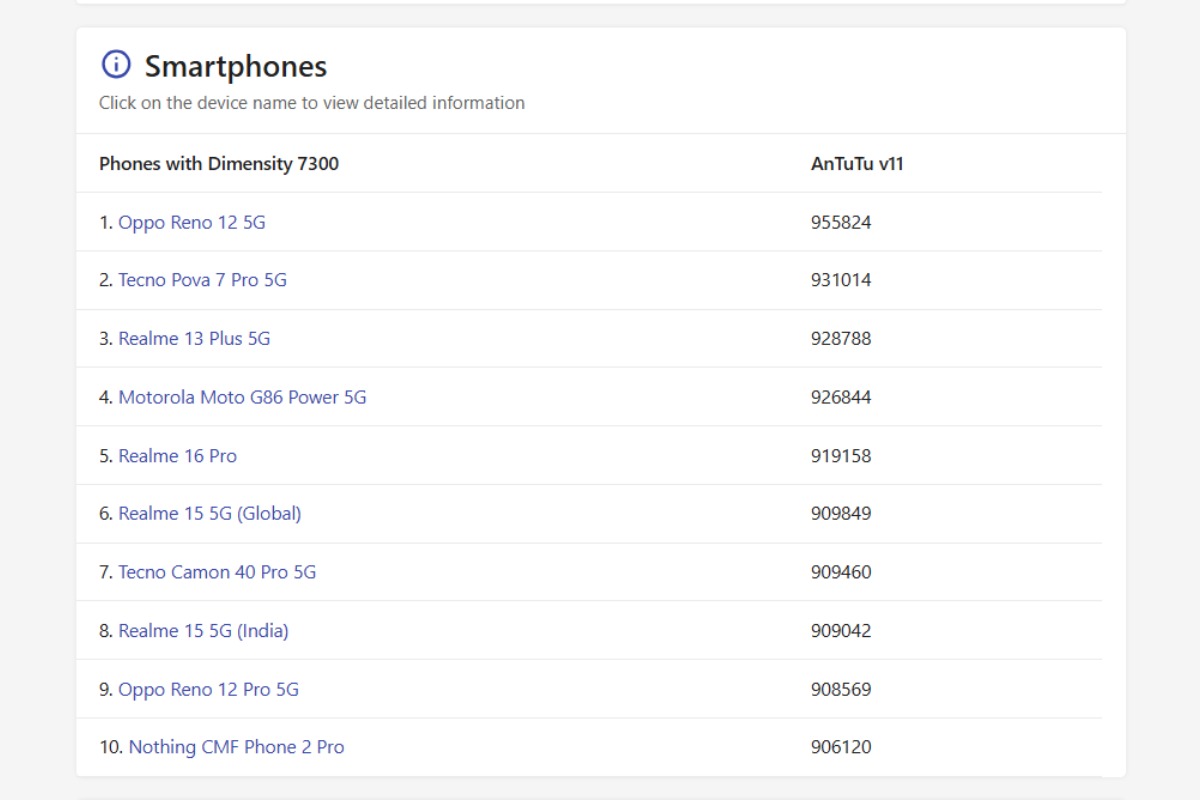
Task: Click the 926844 score for Moto G86
Action: click(x=841, y=397)
